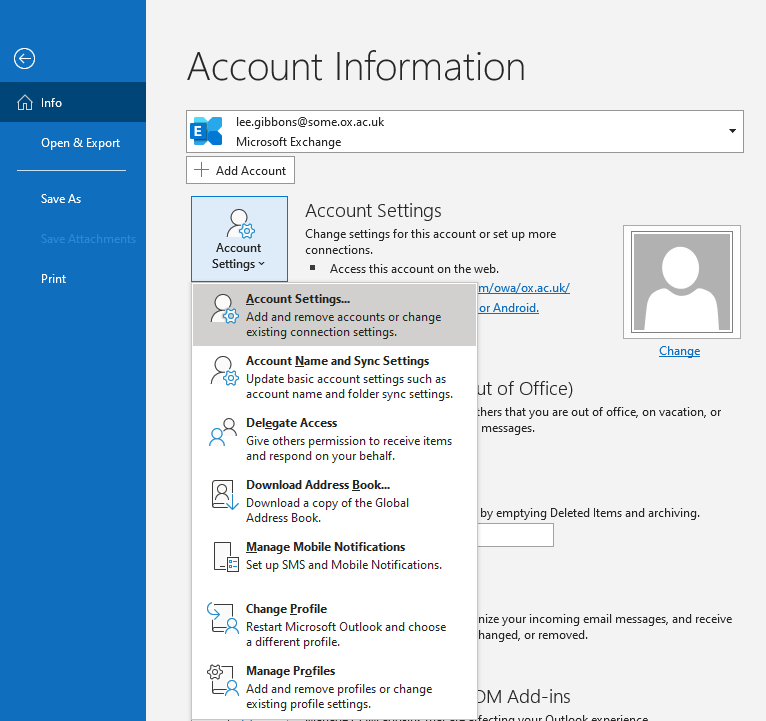Viewport: 766px width, 721px height.
Task: Click the Manage Mobile Notifications phone icon
Action: click(225, 557)
